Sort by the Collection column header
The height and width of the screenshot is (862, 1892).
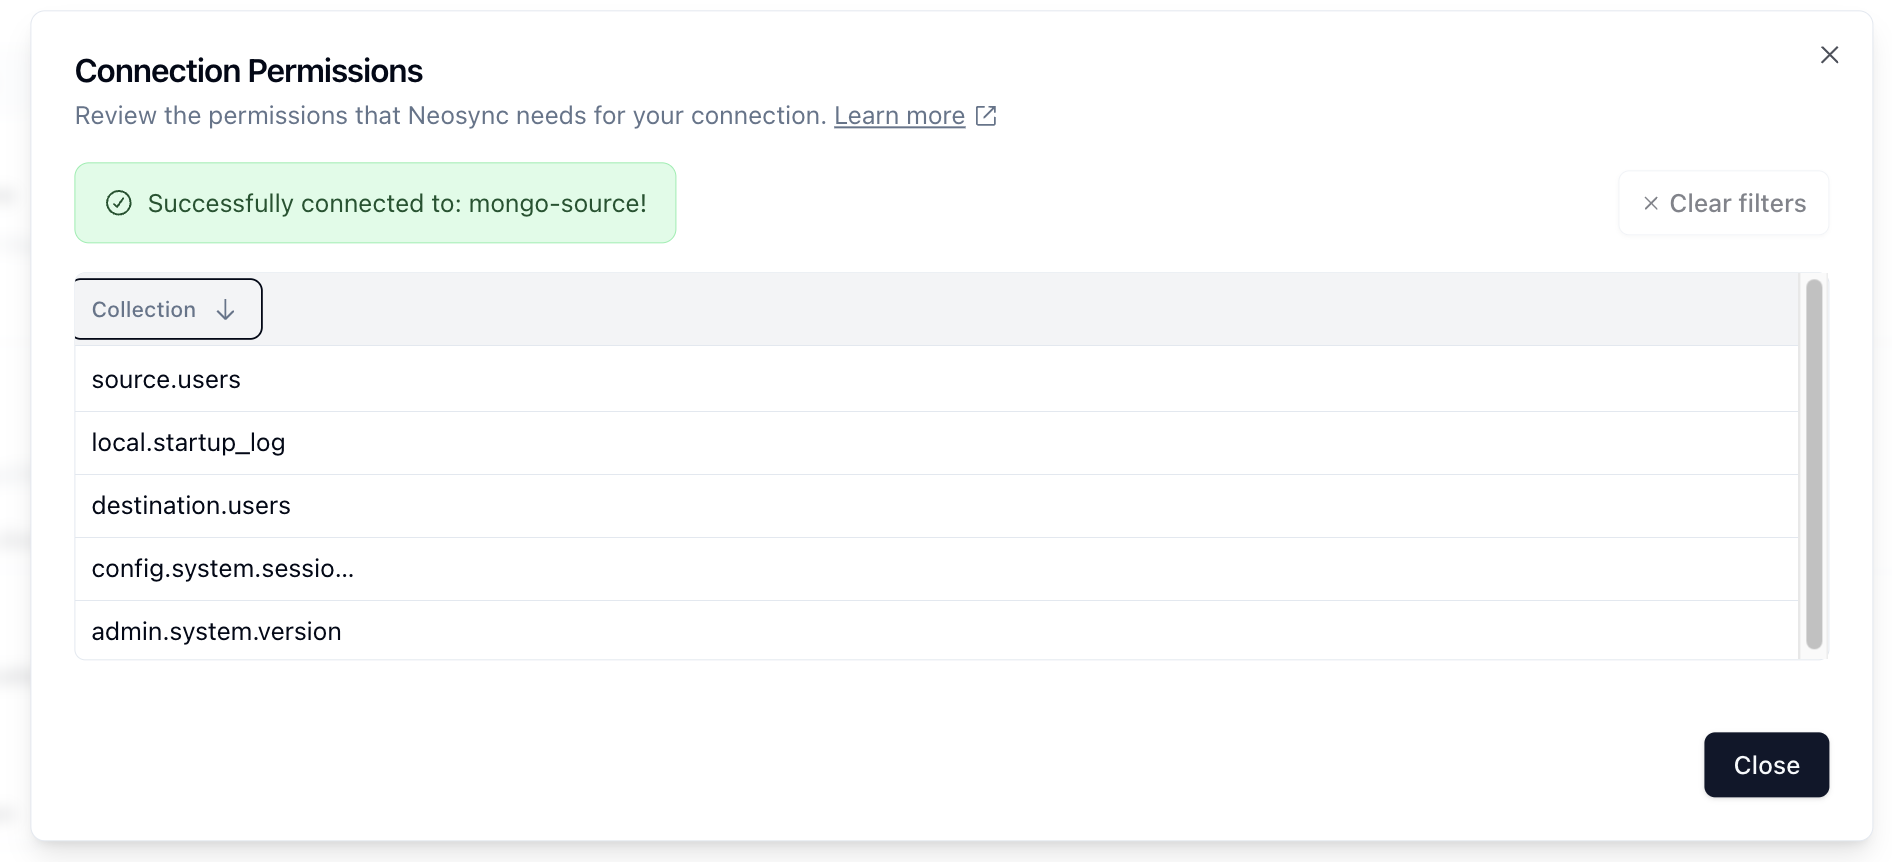coord(168,309)
